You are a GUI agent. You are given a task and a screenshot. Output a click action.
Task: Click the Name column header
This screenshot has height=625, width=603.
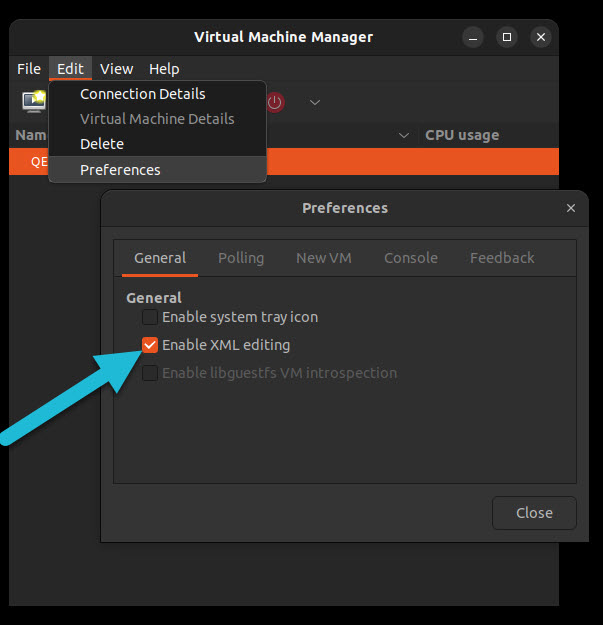click(31, 136)
